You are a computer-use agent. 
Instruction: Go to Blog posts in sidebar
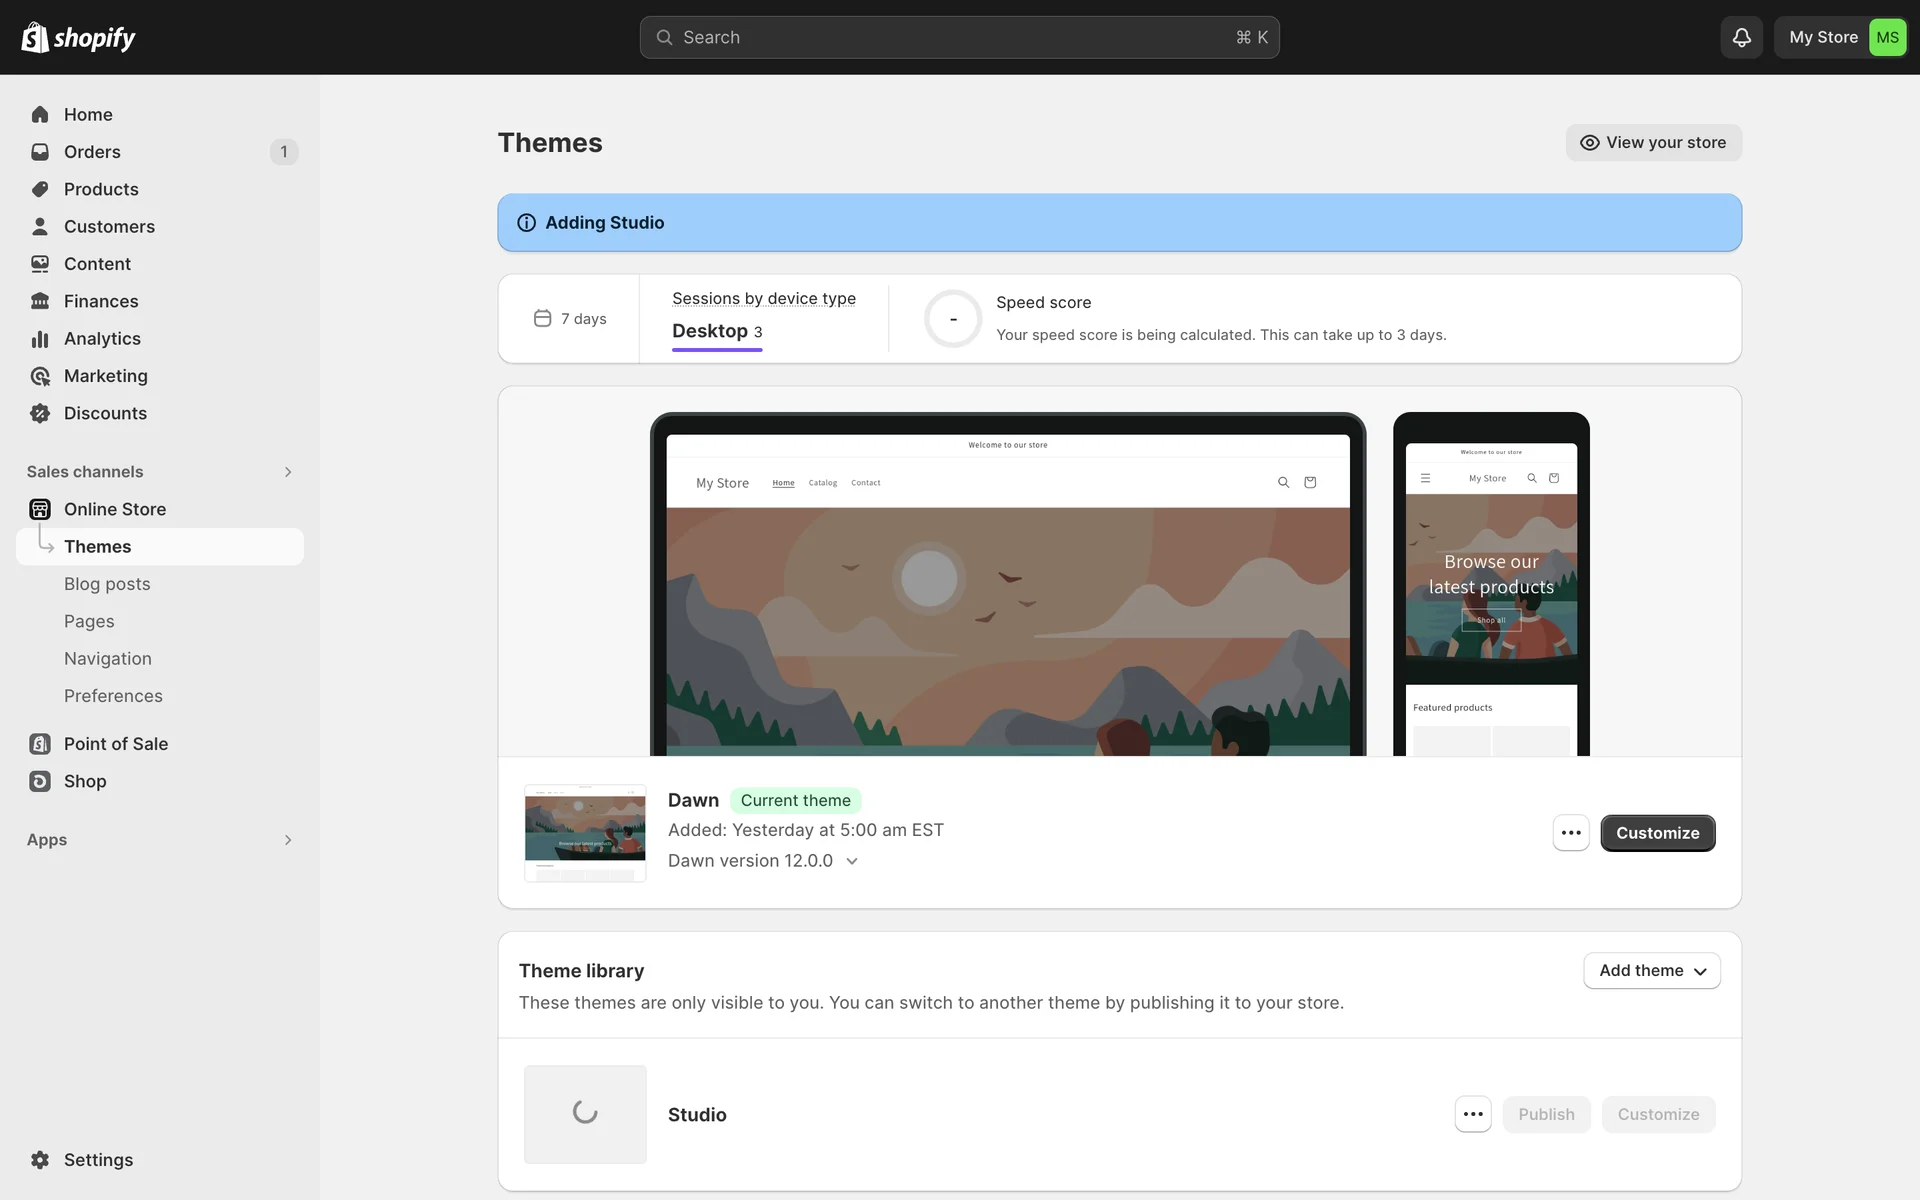[107, 584]
